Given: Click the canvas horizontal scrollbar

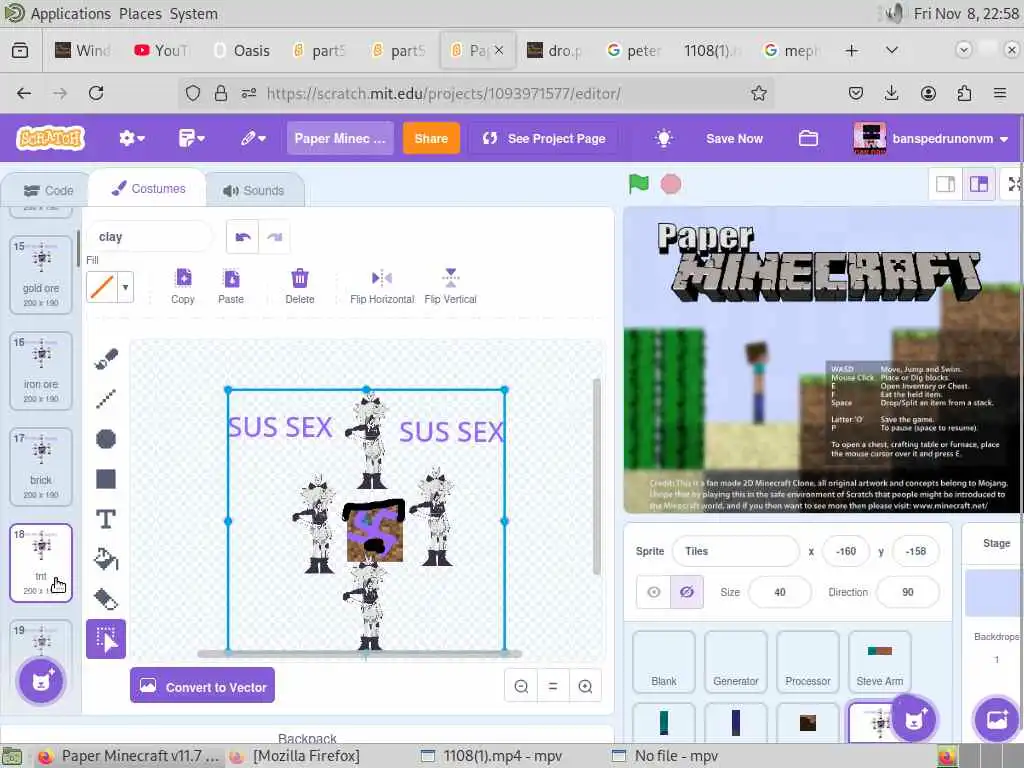Looking at the screenshot, I should point(359,653).
